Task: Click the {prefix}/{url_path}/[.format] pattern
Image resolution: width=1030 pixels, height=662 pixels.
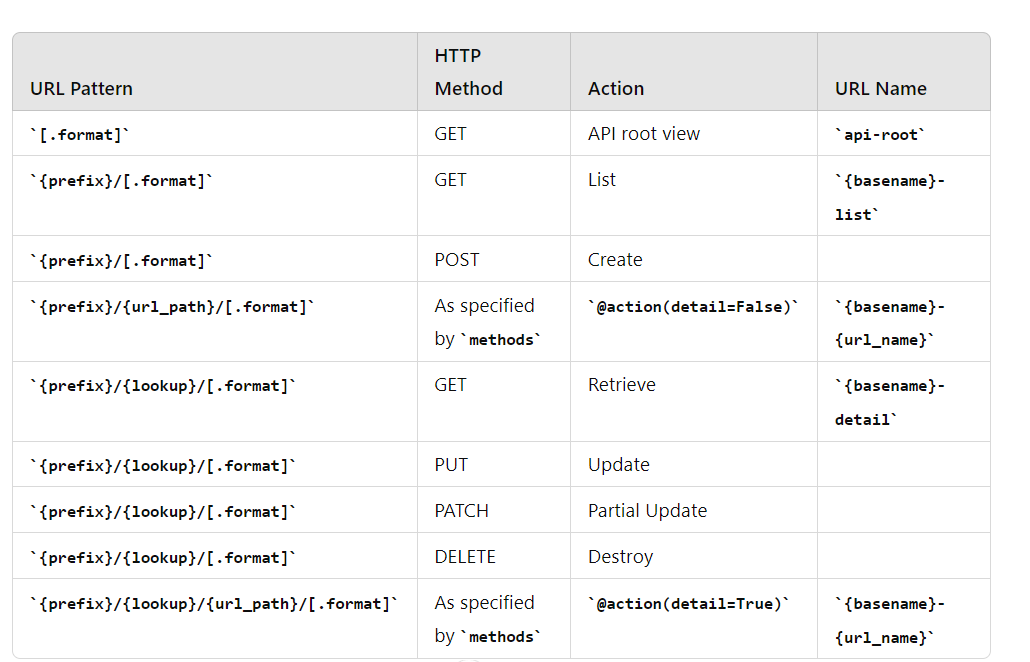Action: click(x=172, y=307)
